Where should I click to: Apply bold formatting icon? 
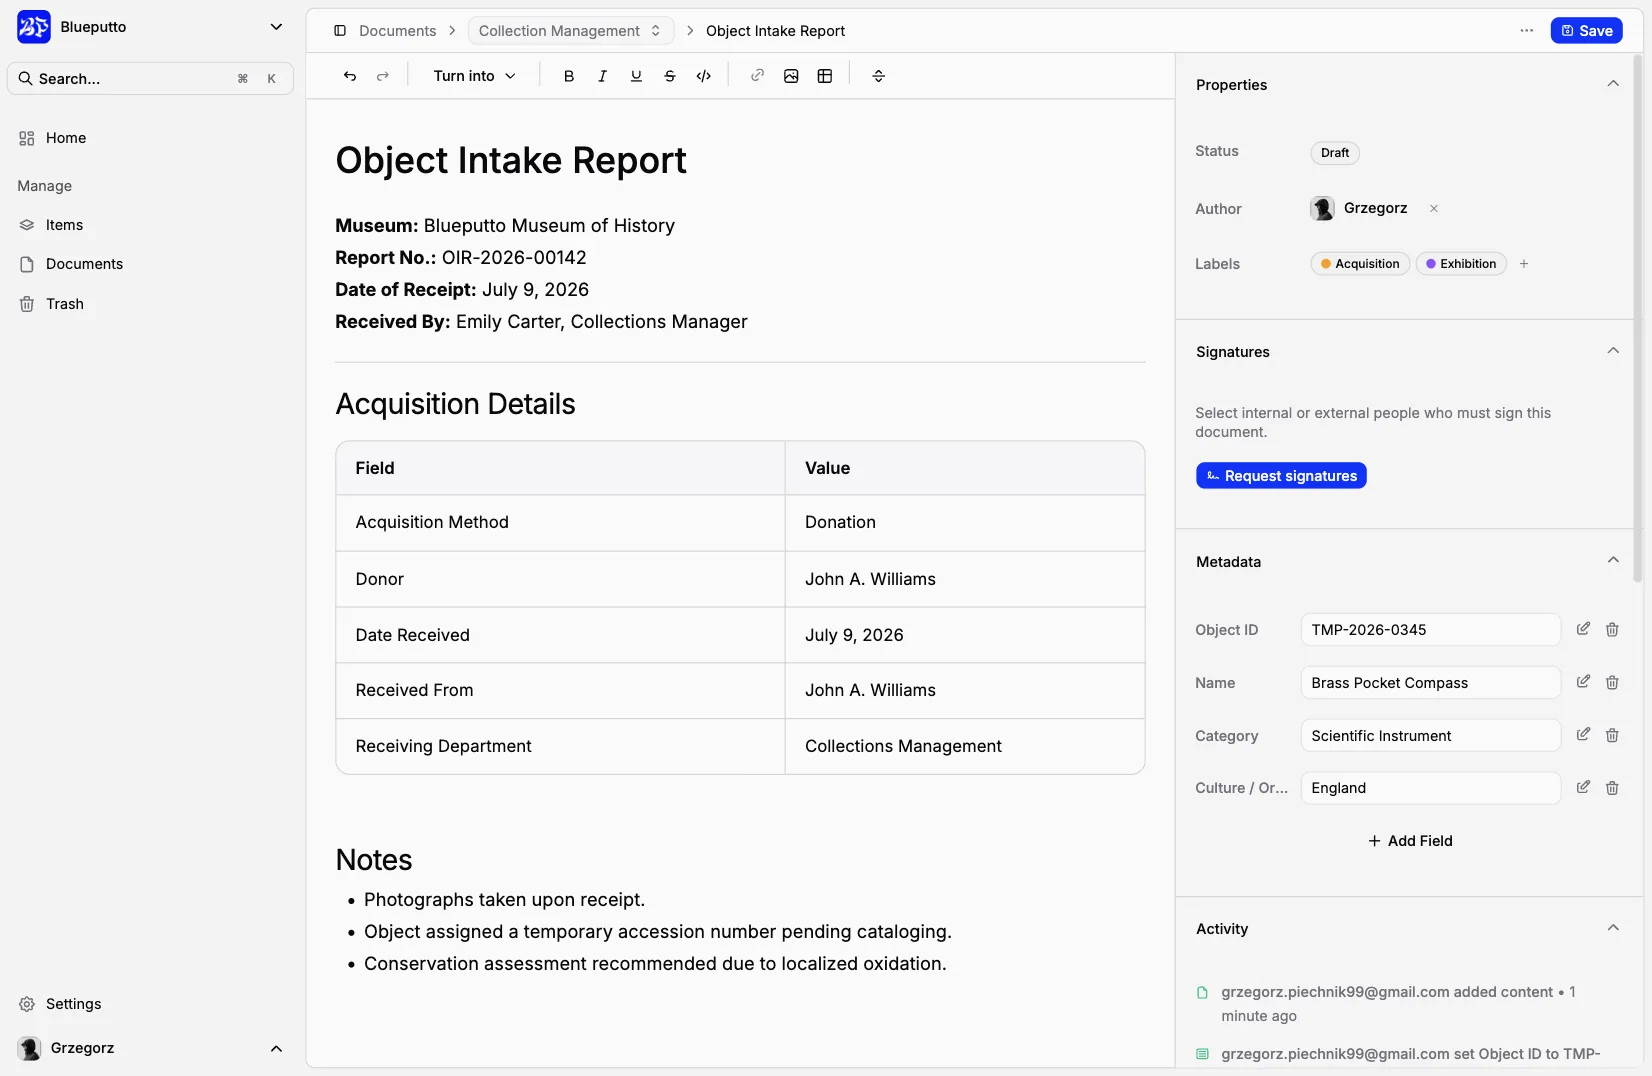pos(569,76)
